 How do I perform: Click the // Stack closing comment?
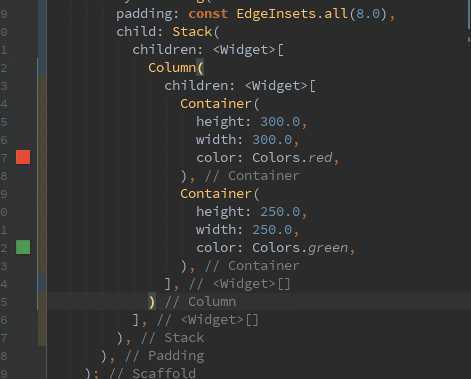pos(172,338)
